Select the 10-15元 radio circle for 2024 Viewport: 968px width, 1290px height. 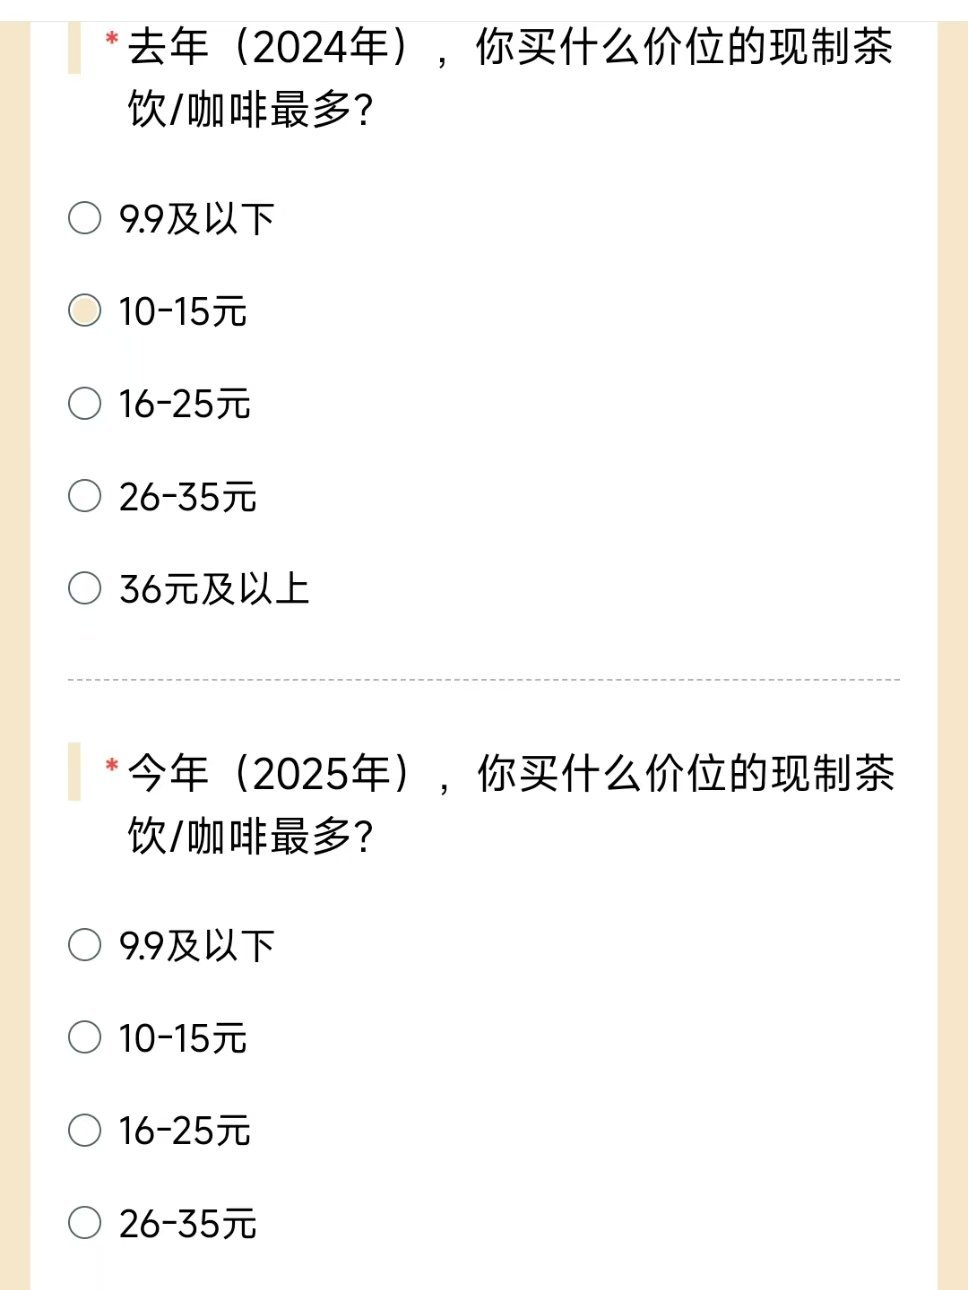point(85,310)
